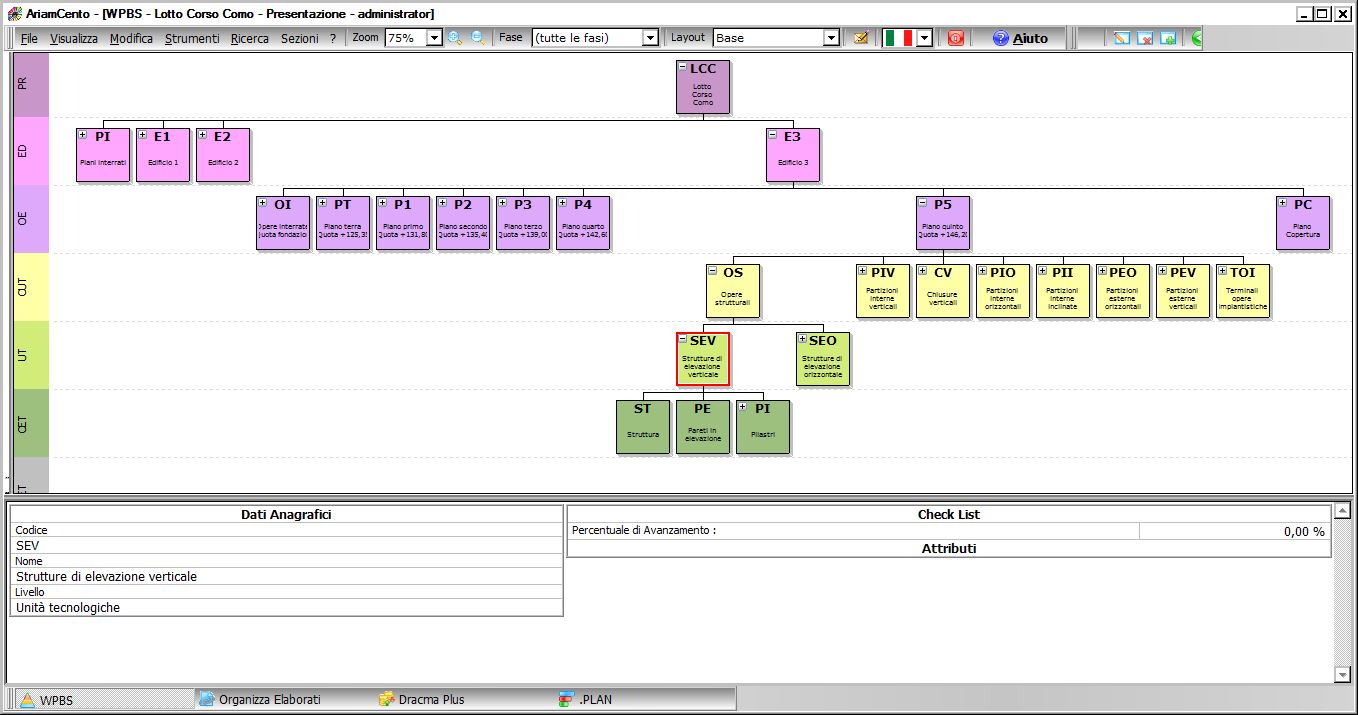Collapse the LCC root node
The width and height of the screenshot is (1358, 715).
coord(682,67)
